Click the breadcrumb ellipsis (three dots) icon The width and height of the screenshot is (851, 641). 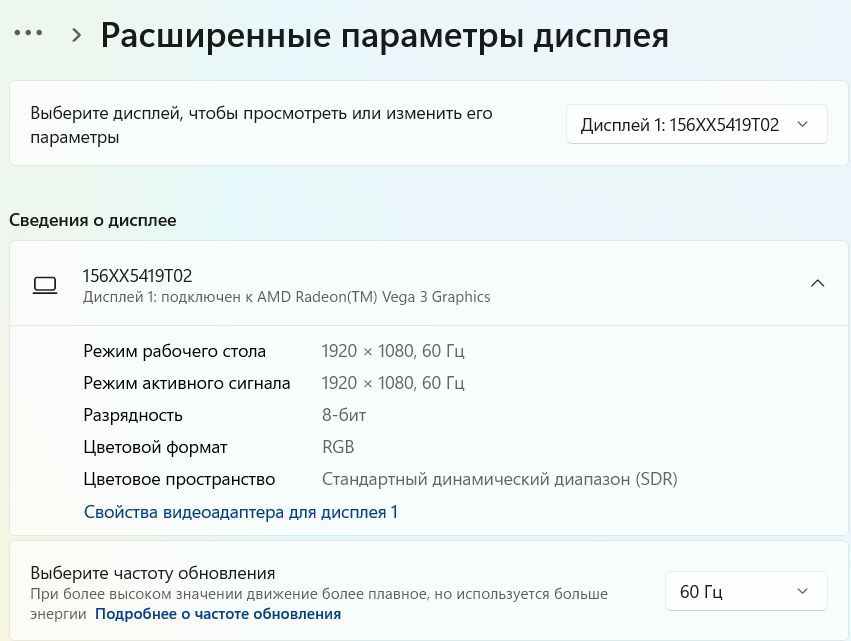[x=28, y=33]
